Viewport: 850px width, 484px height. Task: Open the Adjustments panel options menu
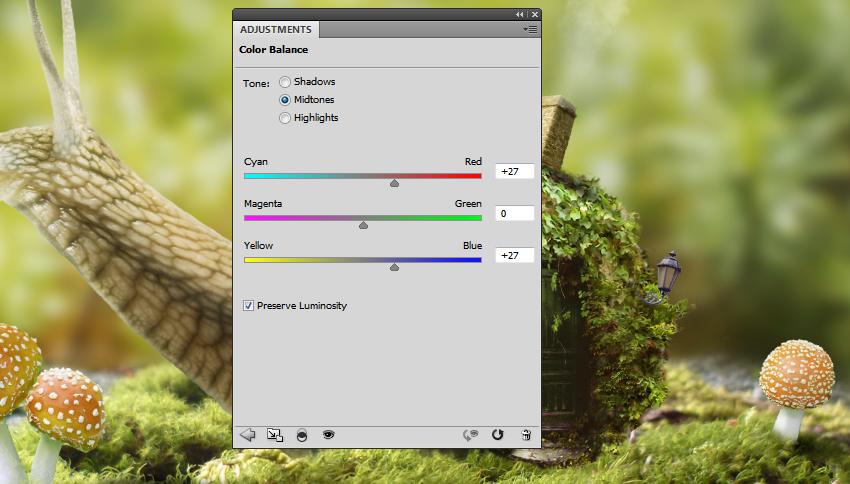tap(530, 29)
